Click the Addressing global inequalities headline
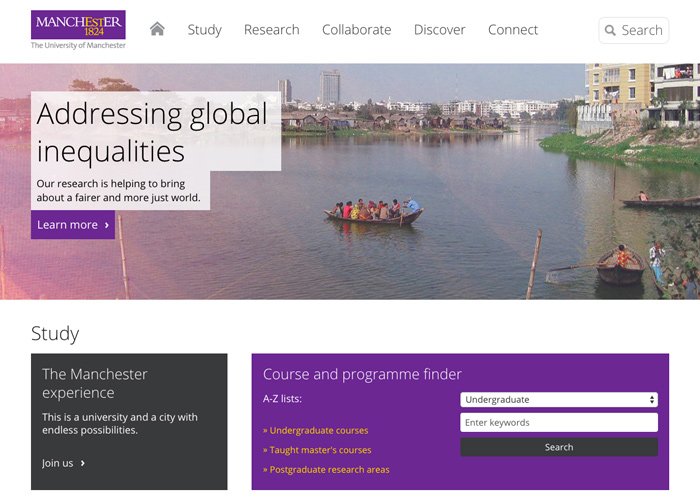Viewport: 700px width, 500px height. (152, 133)
